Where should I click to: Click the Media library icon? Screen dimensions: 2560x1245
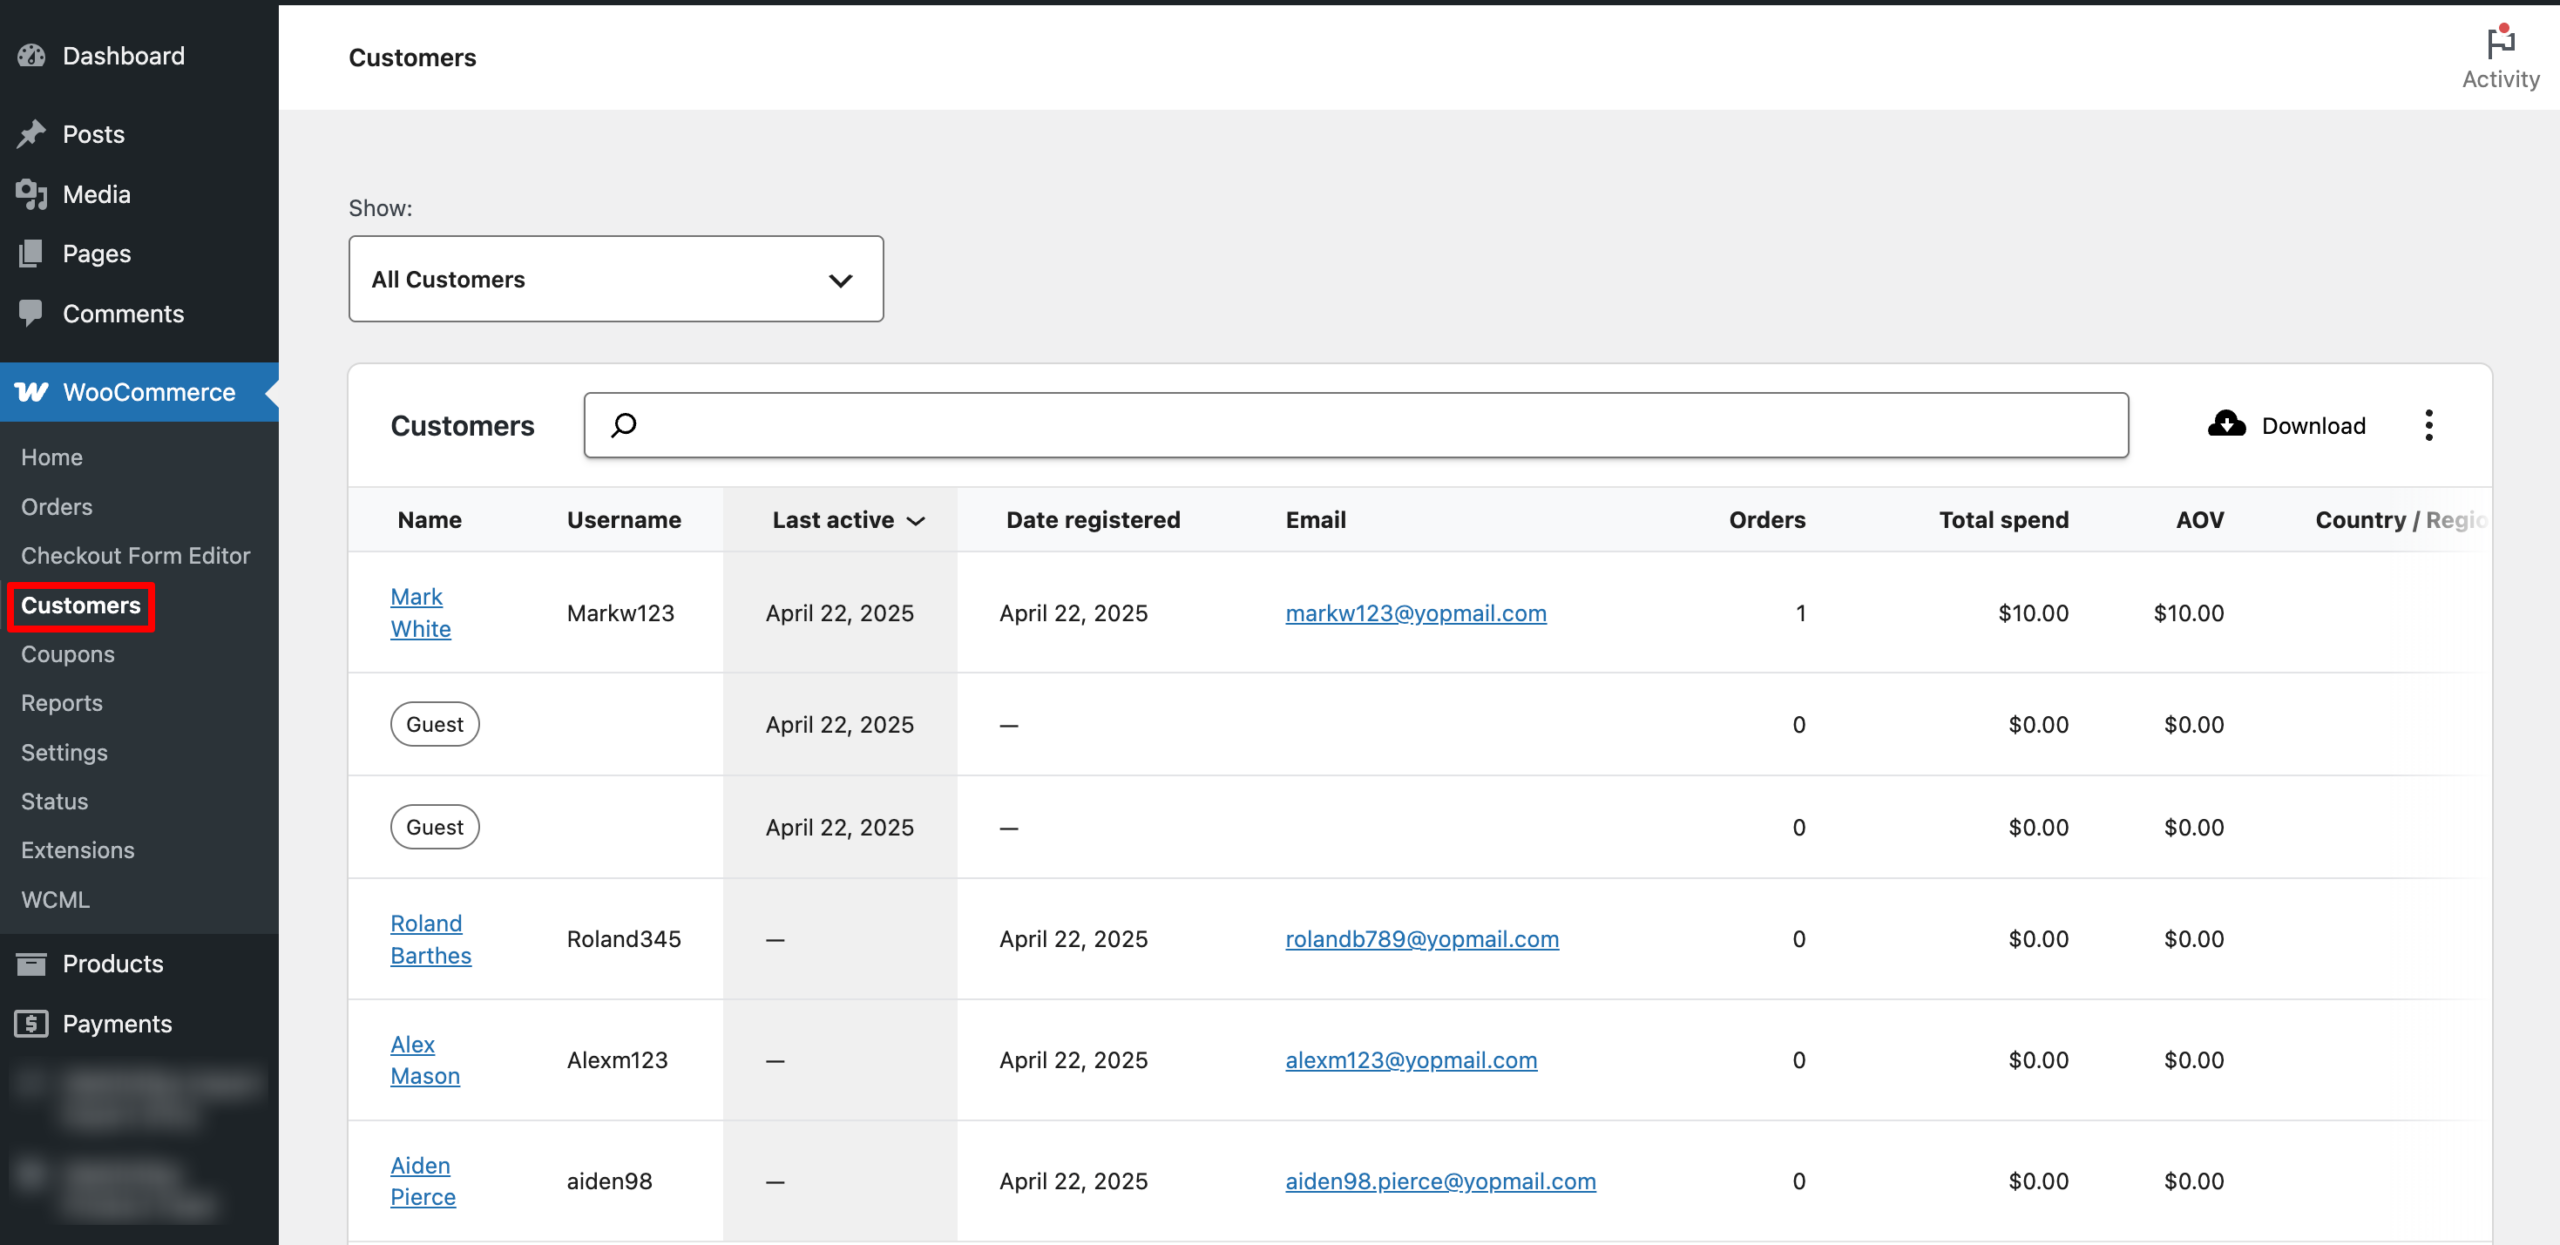(x=32, y=194)
